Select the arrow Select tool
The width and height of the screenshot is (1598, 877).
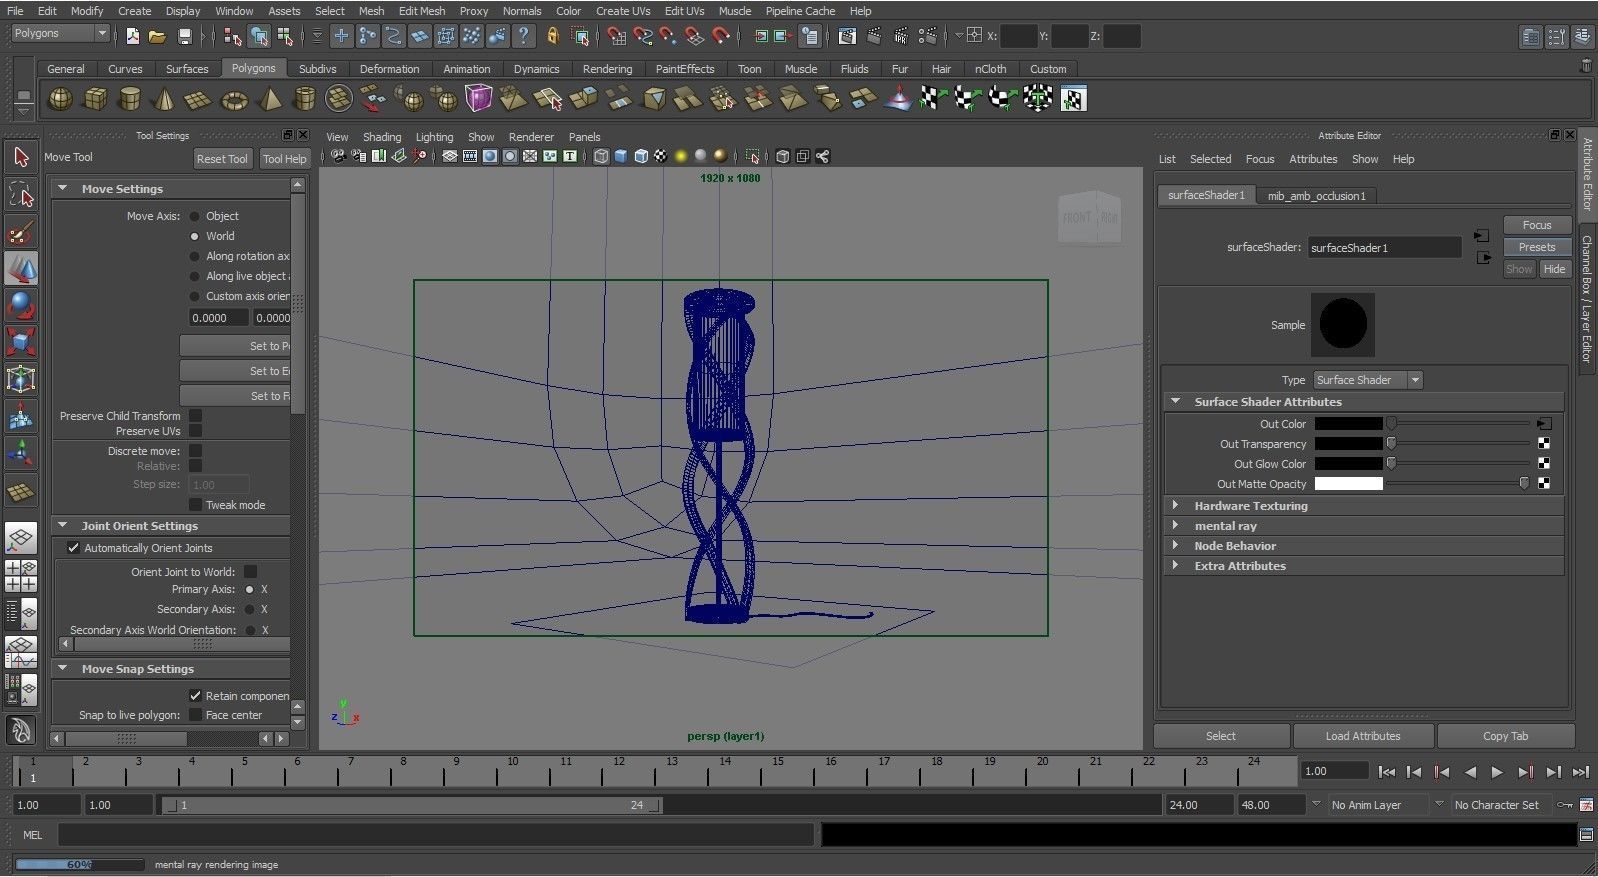click(21, 157)
